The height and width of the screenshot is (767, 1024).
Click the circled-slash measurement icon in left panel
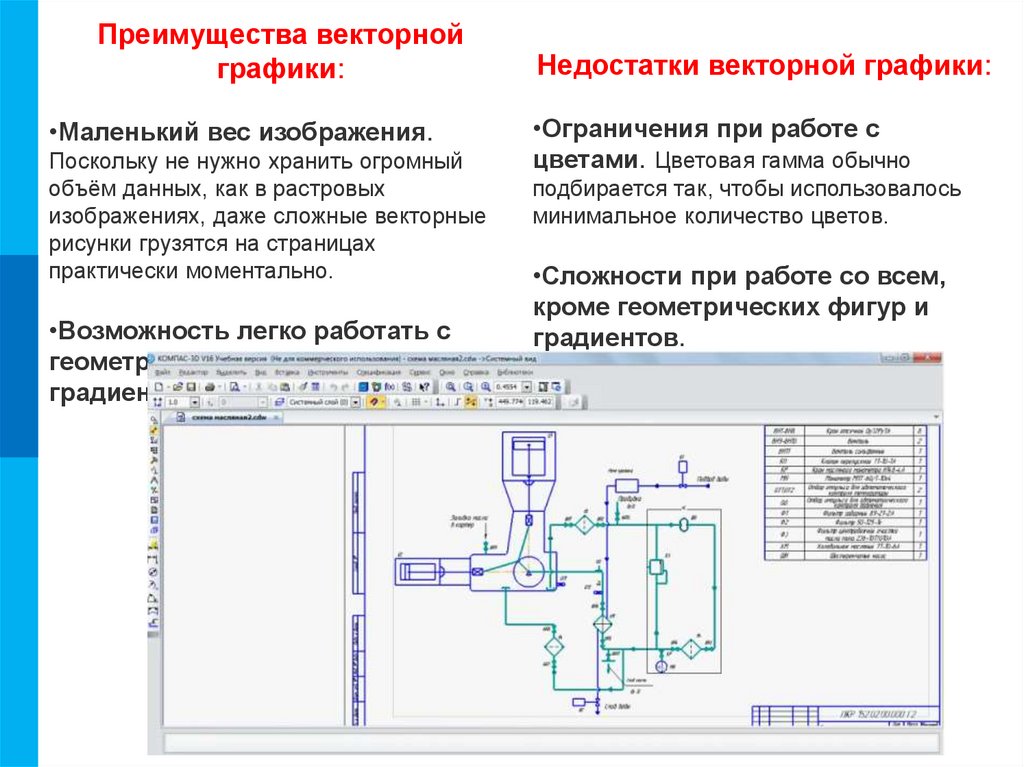pyautogui.click(x=154, y=572)
